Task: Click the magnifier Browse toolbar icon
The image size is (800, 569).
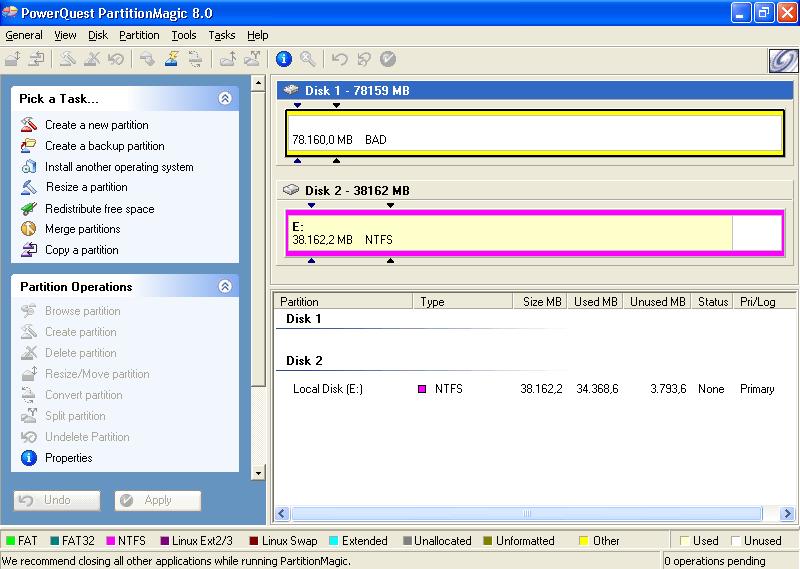Action: pyautogui.click(x=308, y=59)
